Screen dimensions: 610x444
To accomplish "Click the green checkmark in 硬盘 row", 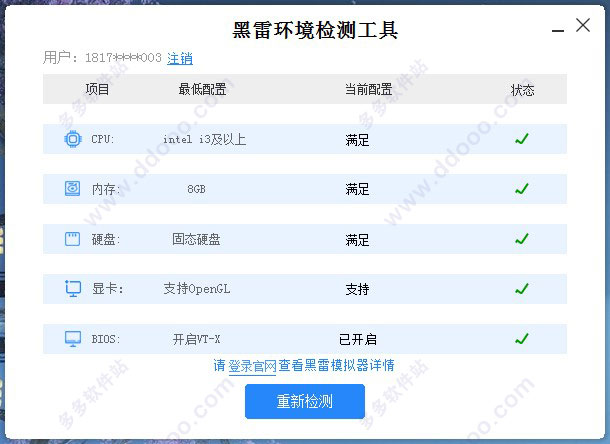I will tap(522, 239).
